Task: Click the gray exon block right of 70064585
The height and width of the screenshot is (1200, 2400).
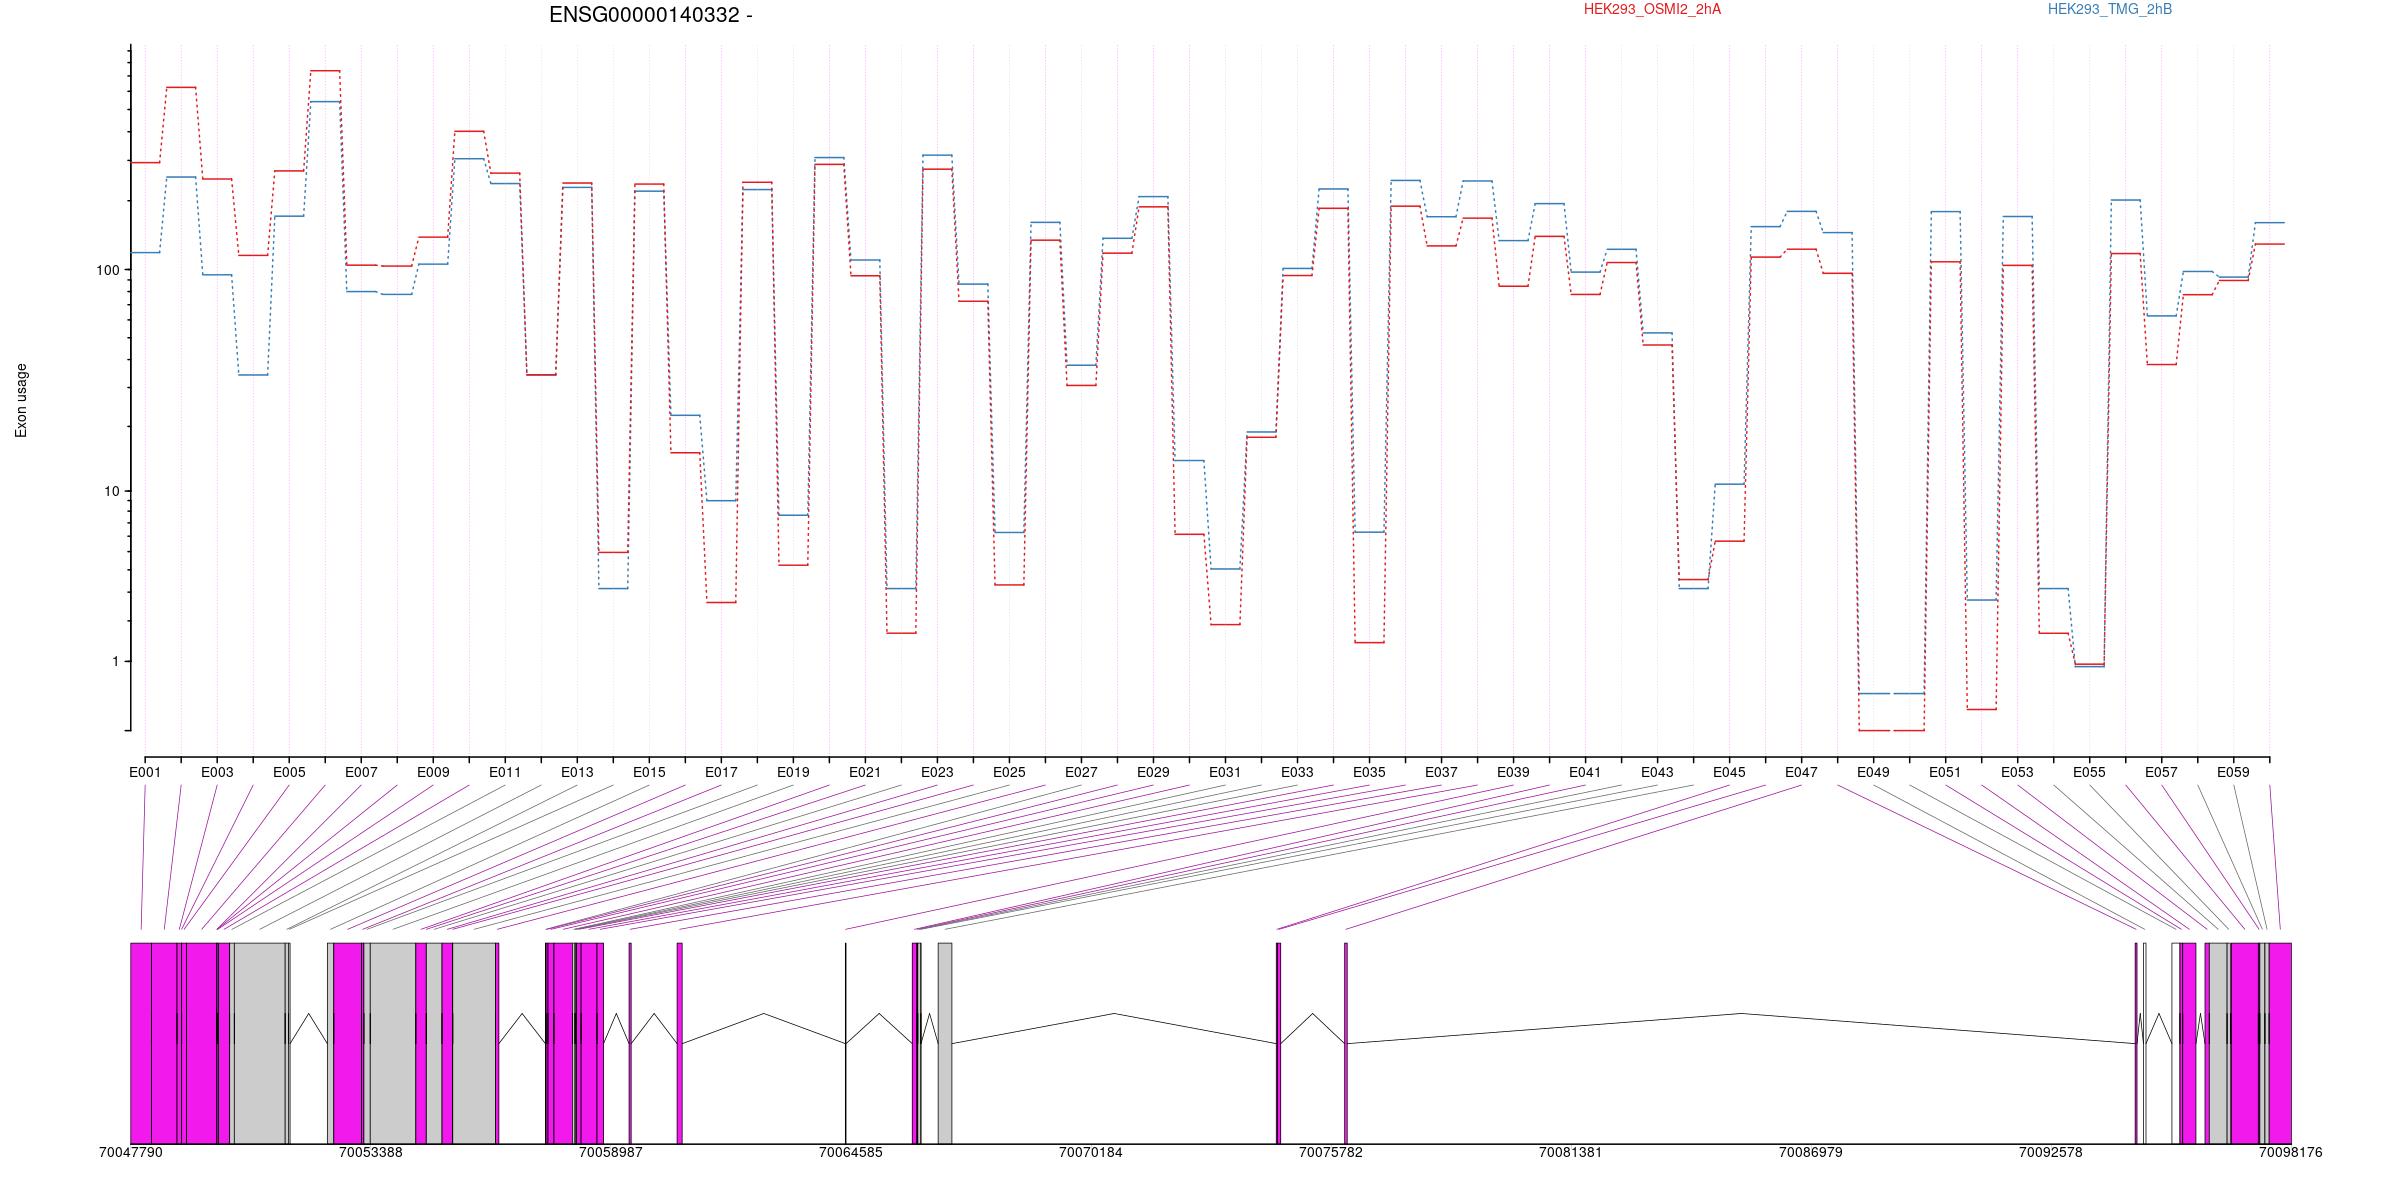Action: 945,1043
